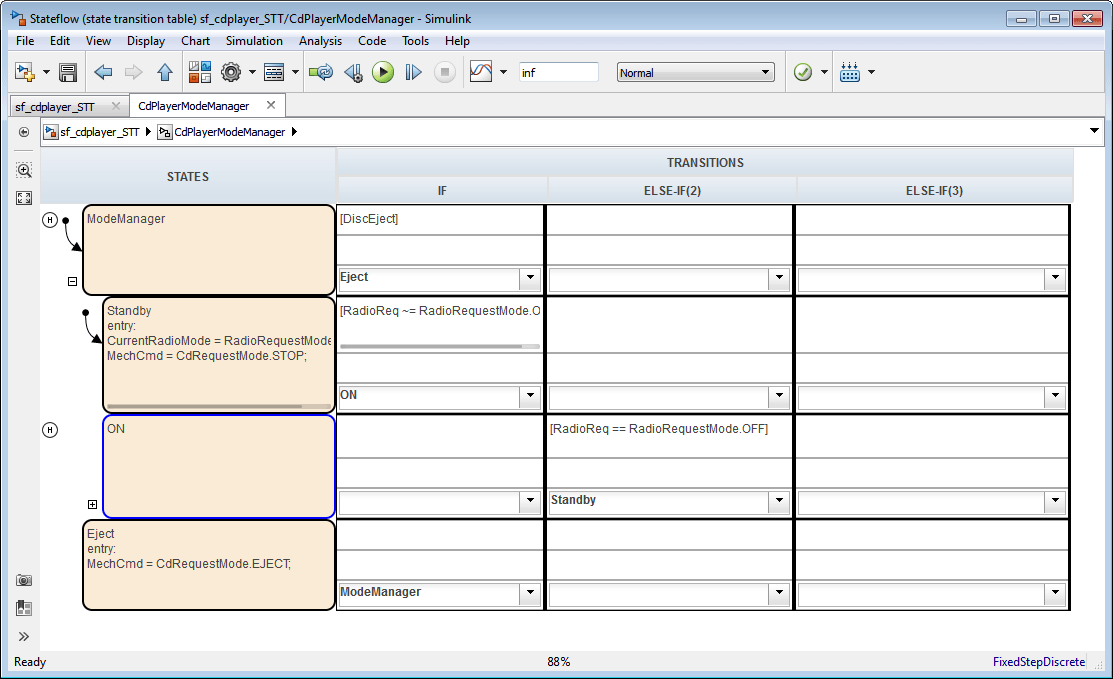
Task: Click the Up to Parent arrow
Action: click(x=165, y=72)
